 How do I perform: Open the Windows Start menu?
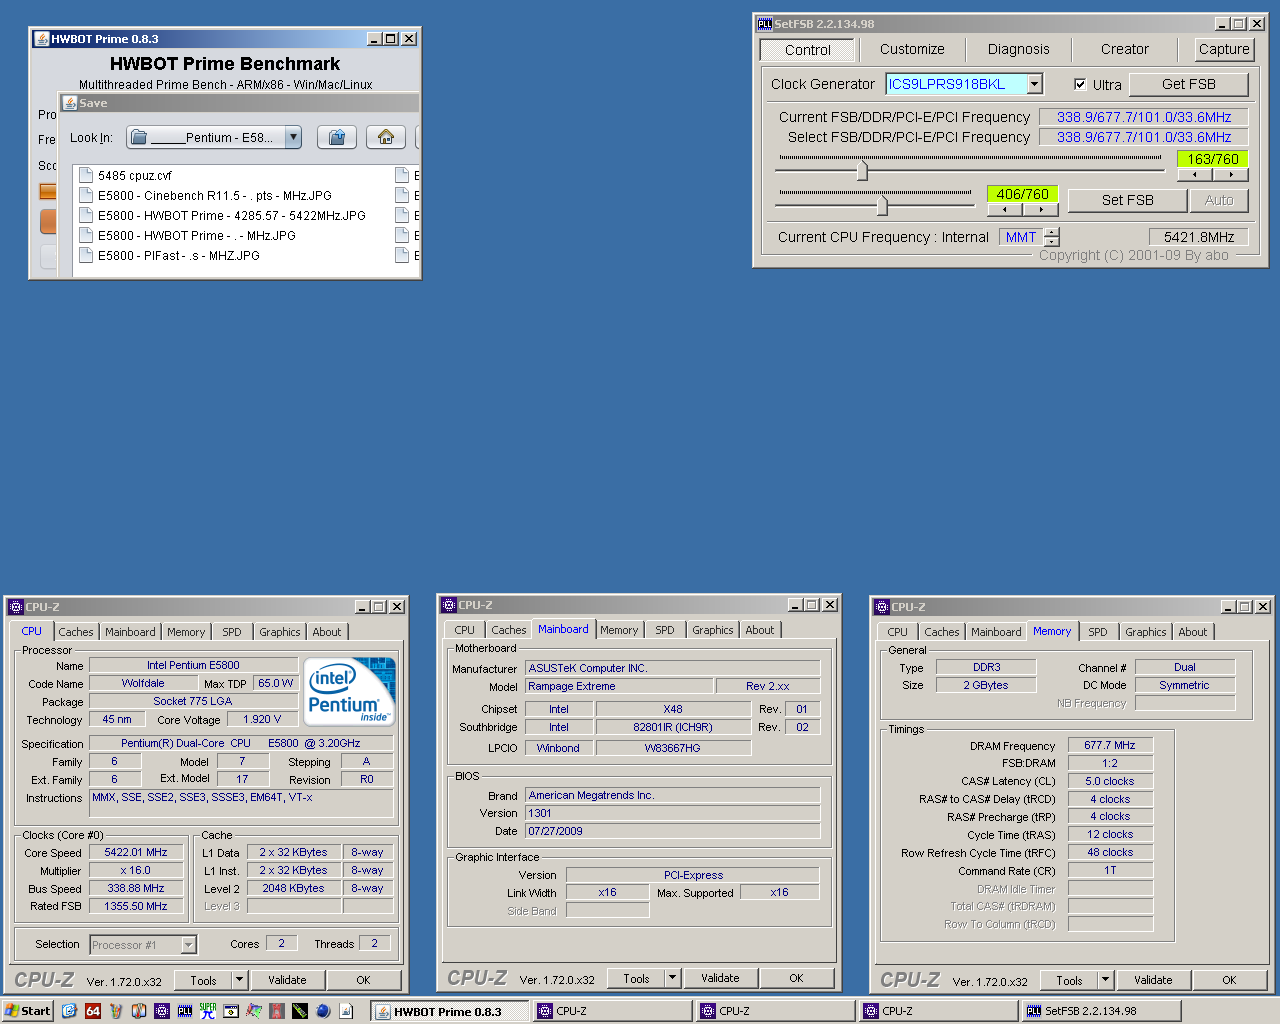pyautogui.click(x=27, y=1011)
